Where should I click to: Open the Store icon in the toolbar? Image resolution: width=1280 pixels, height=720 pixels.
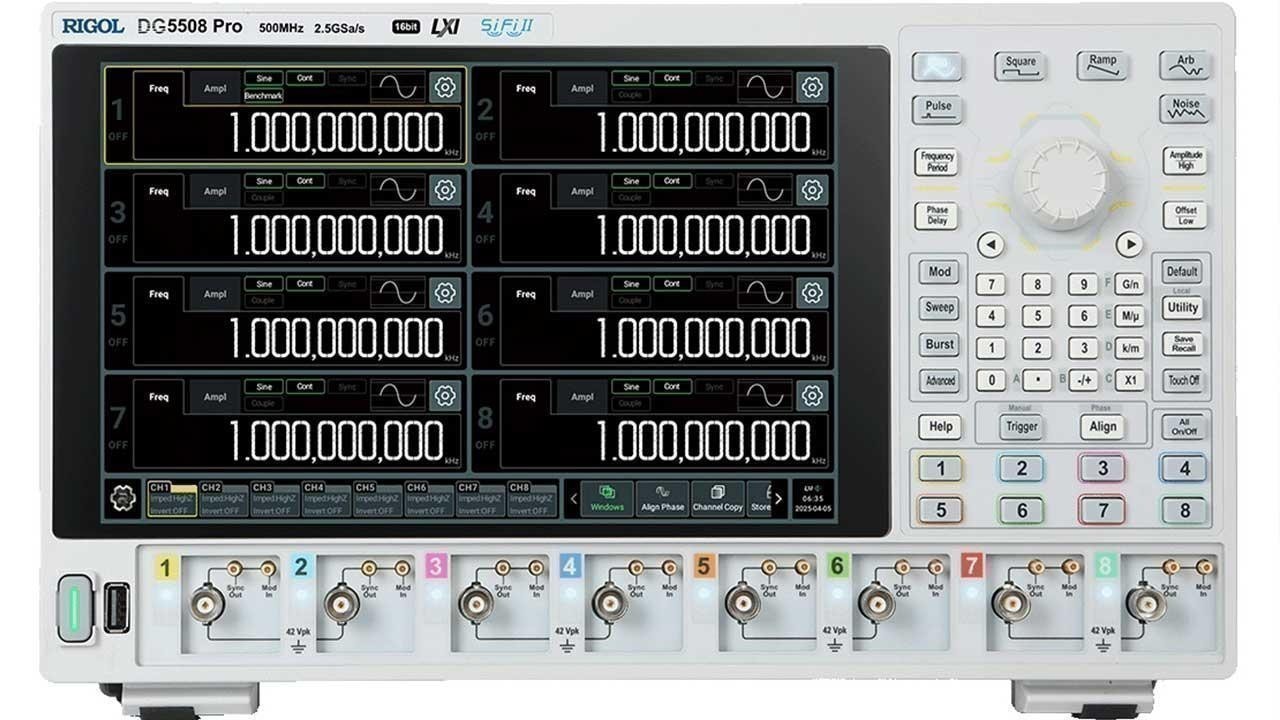coord(763,500)
